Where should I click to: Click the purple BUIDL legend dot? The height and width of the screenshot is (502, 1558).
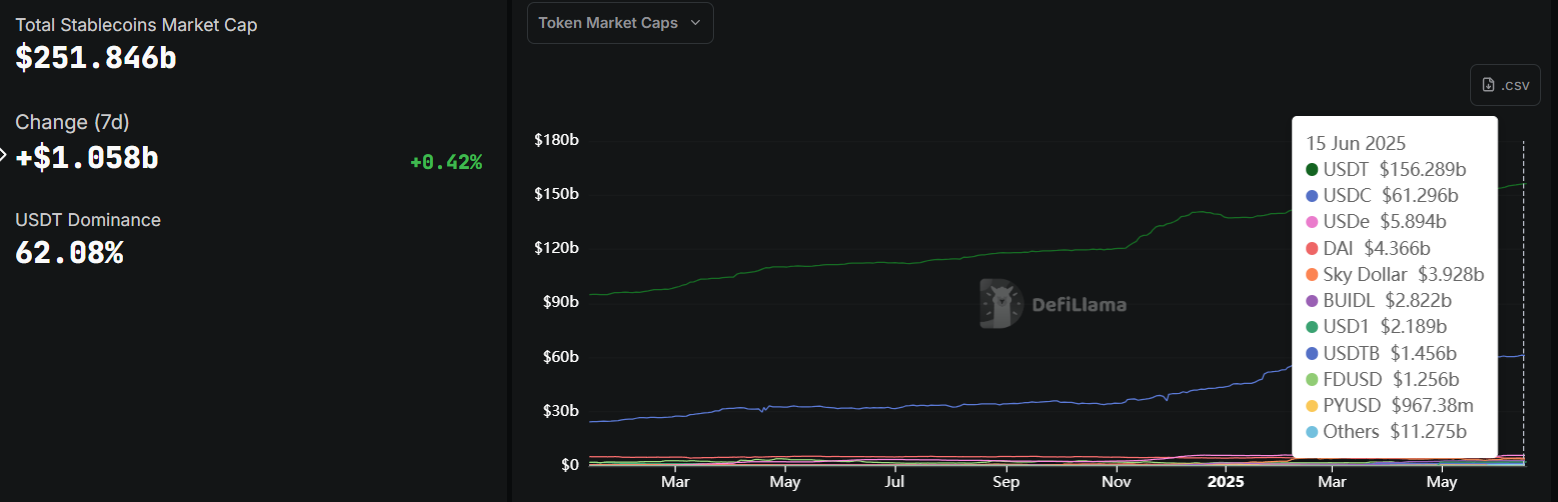coord(1312,300)
